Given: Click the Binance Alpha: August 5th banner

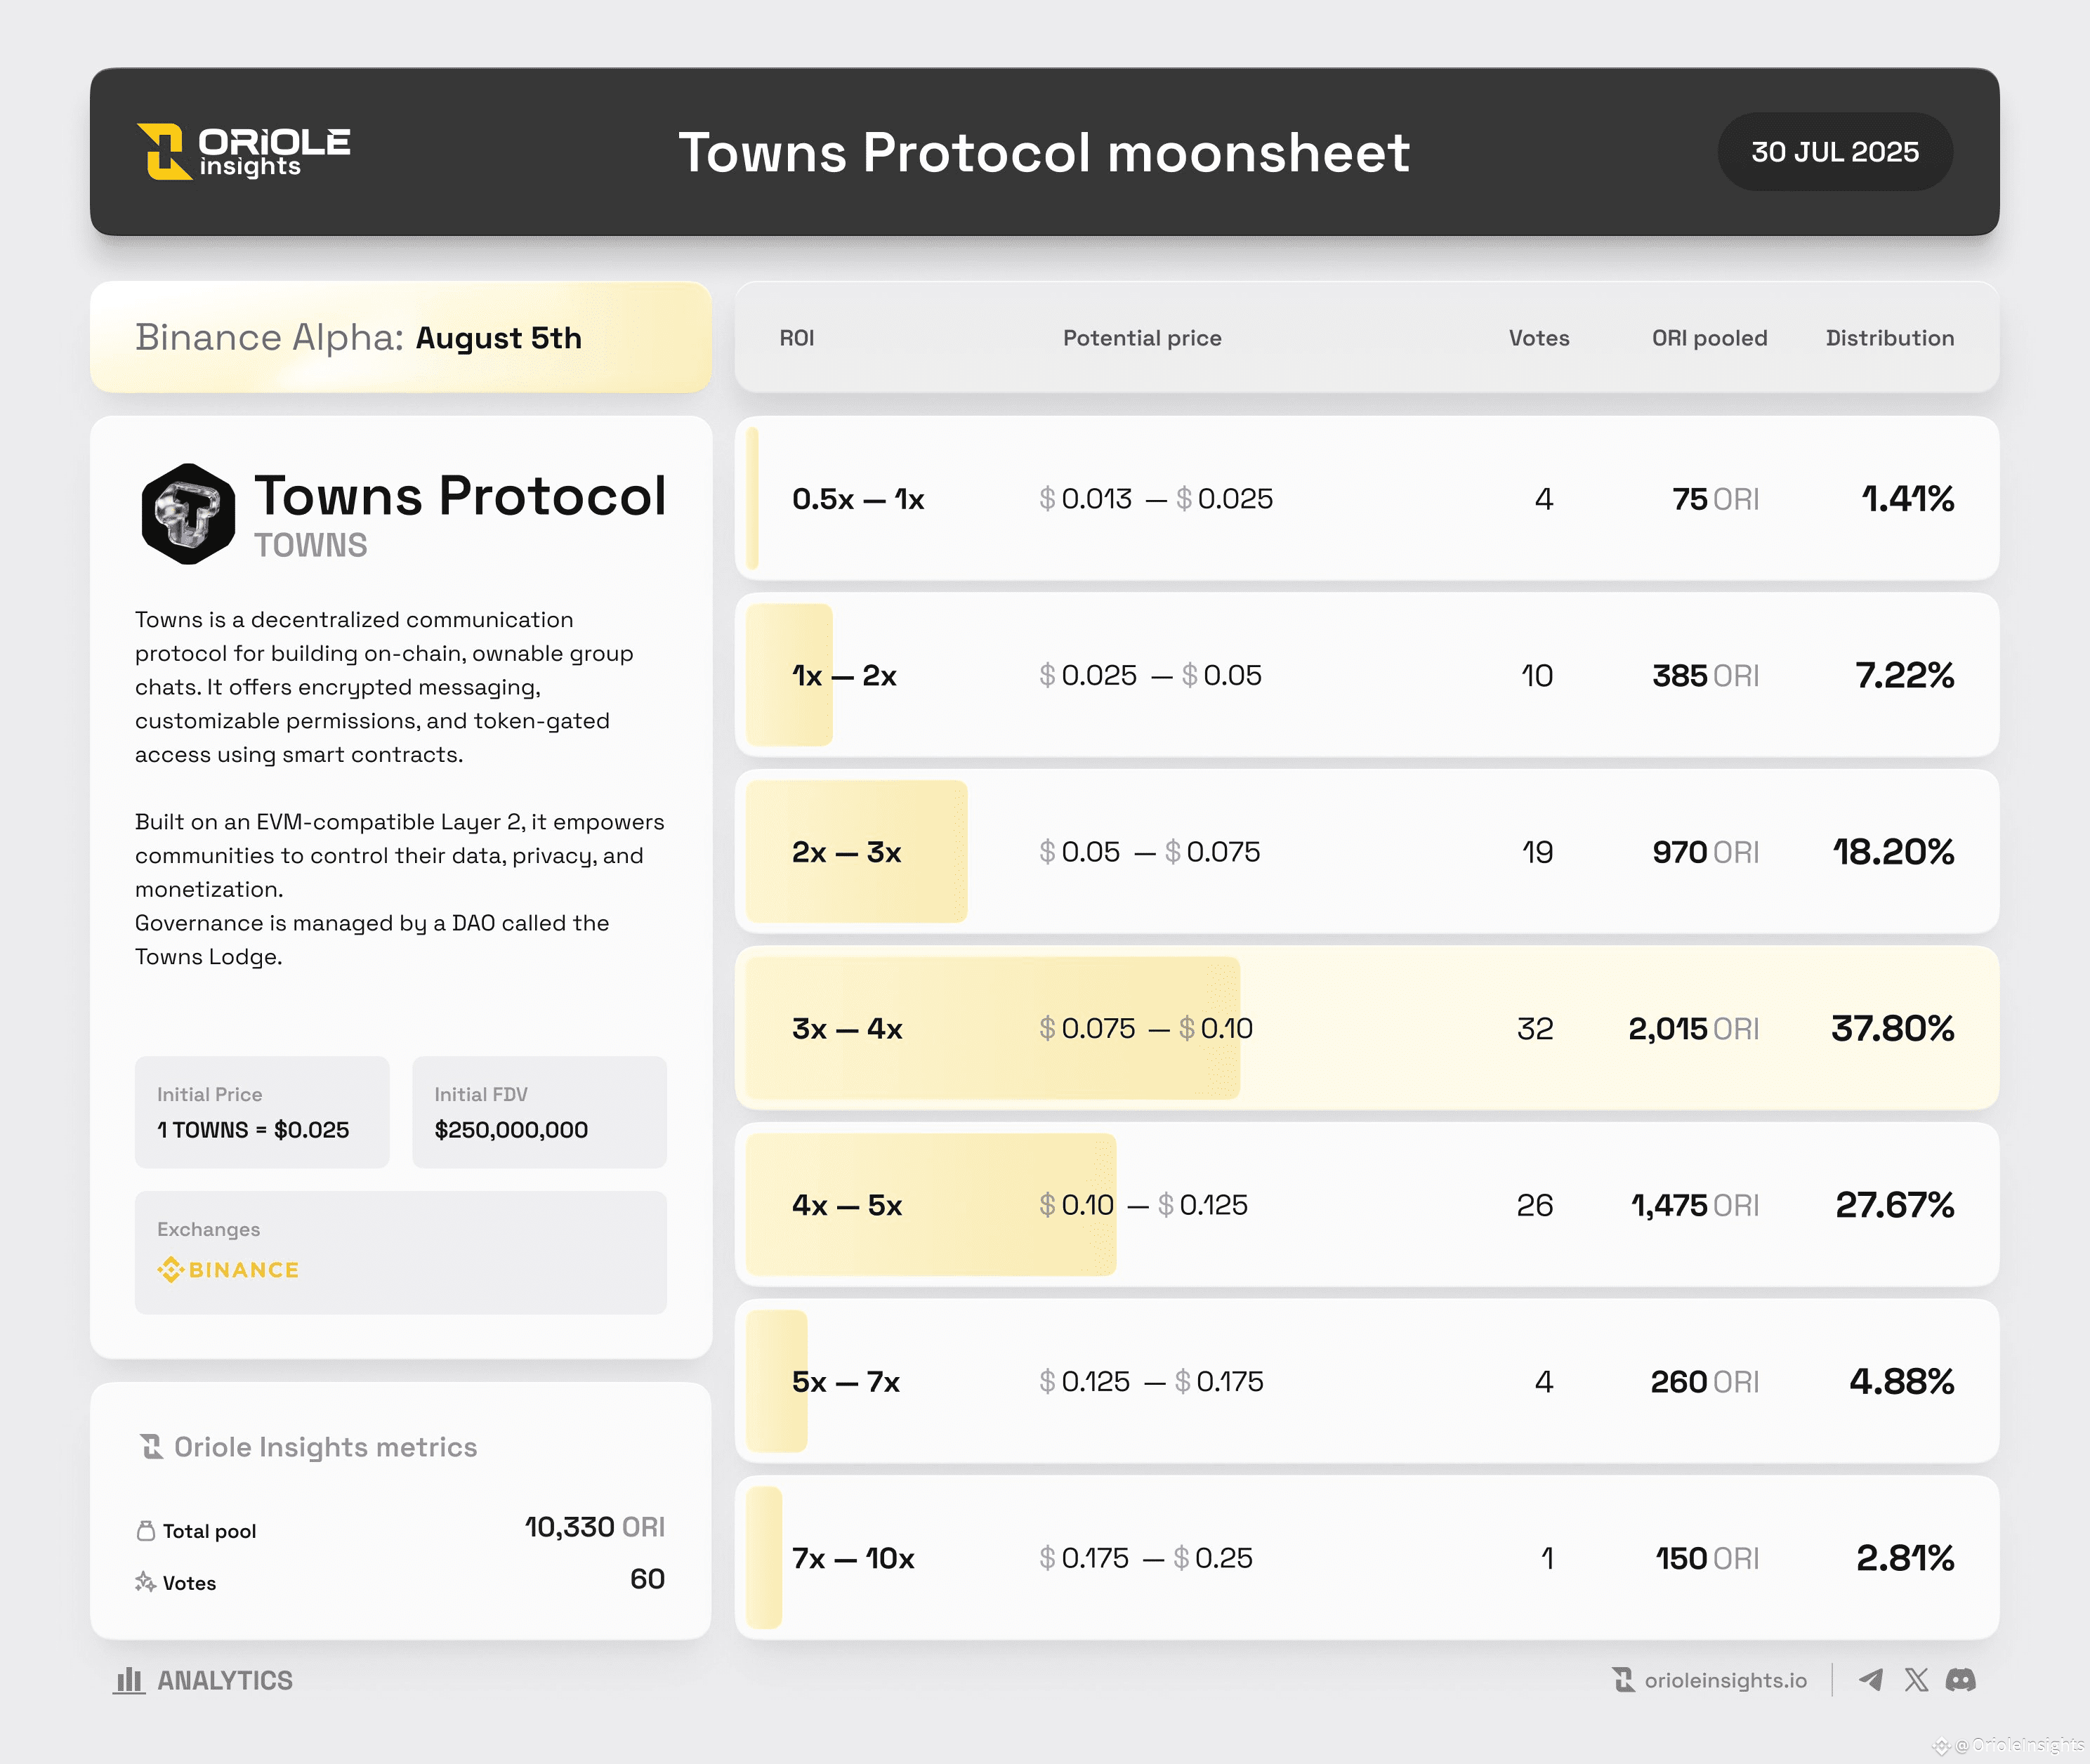Looking at the screenshot, I should (401, 337).
